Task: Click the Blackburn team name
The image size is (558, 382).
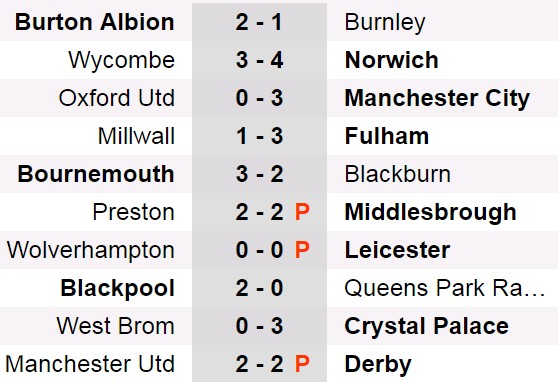Action: [x=398, y=174]
